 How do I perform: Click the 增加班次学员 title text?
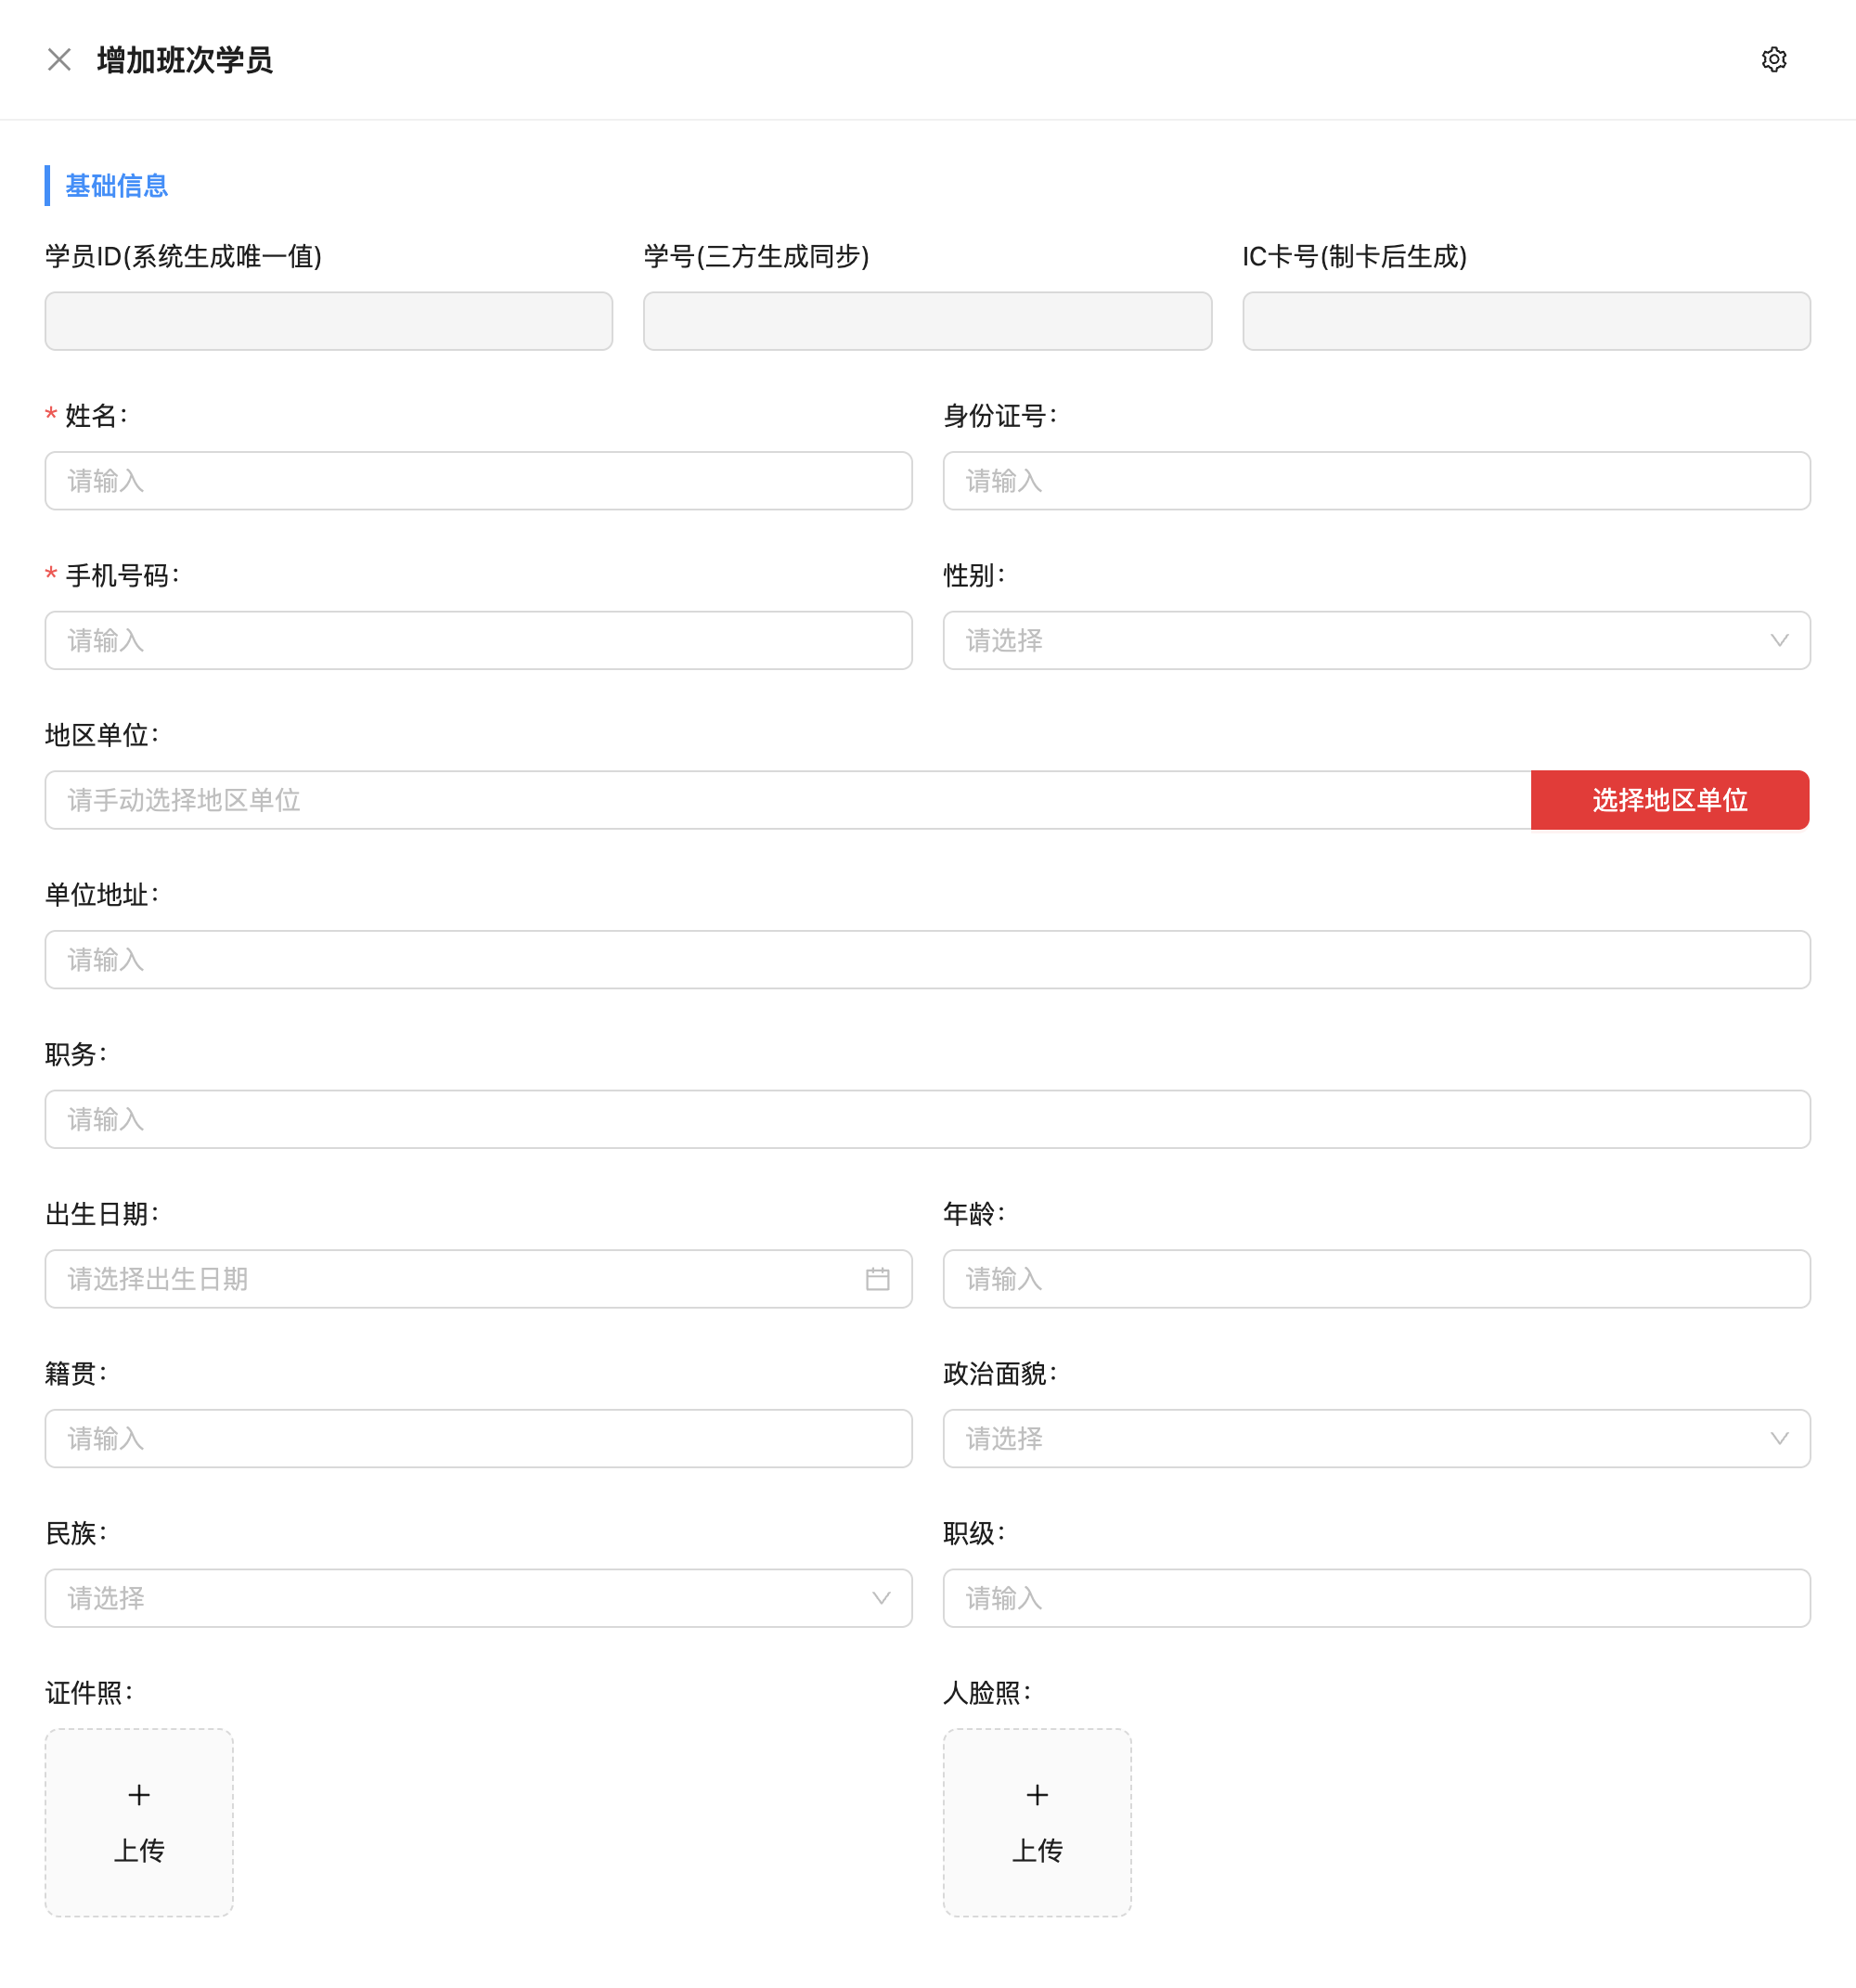[x=184, y=60]
